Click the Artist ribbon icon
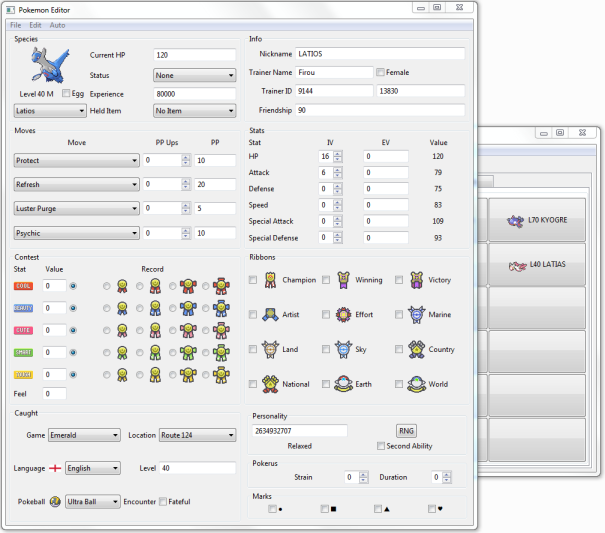The height and width of the screenshot is (533, 605). coord(270,315)
